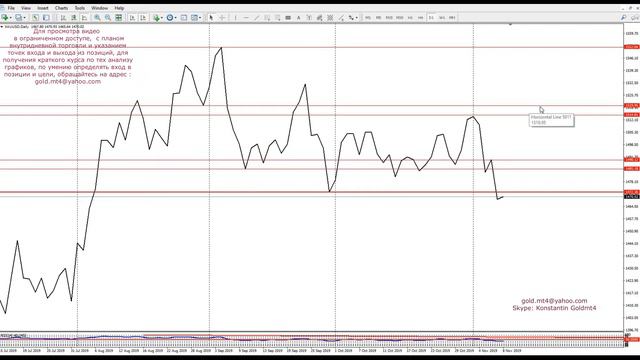640x360 pixels.
Task: Select the Arrows objects icon
Action: pyautogui.click(x=351, y=18)
